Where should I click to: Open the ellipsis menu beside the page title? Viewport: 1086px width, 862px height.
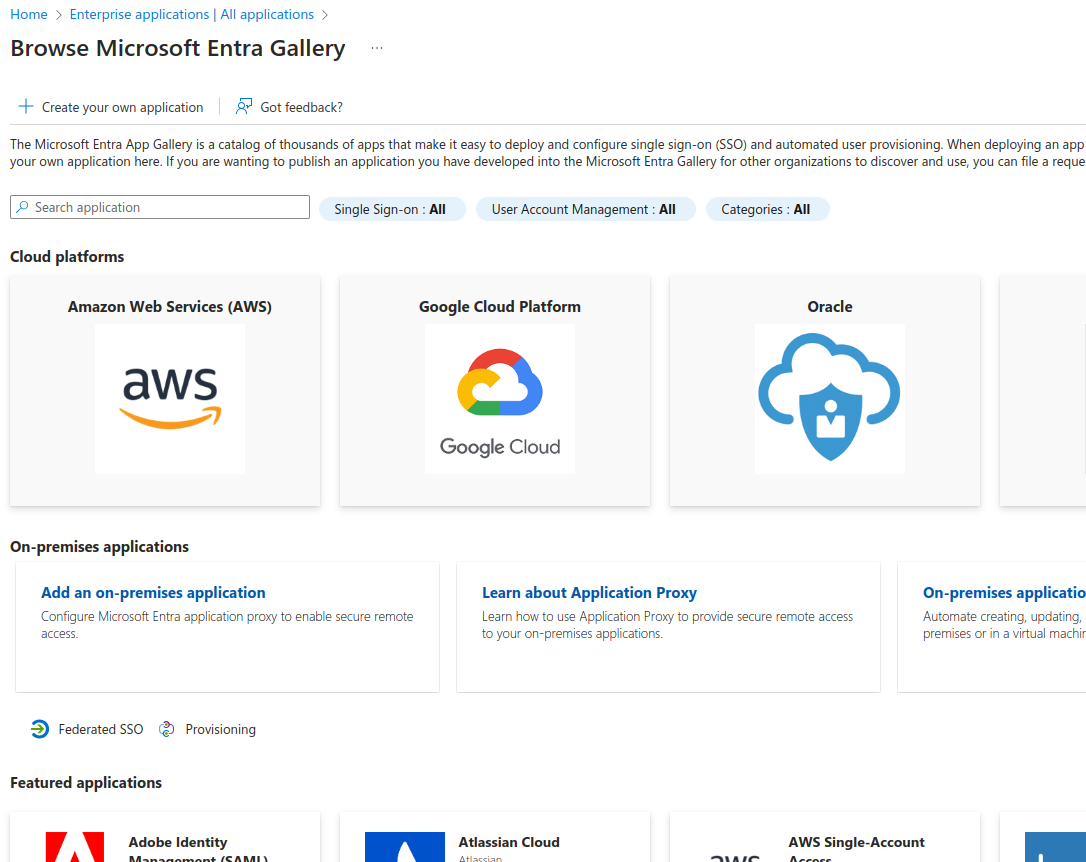(x=377, y=48)
